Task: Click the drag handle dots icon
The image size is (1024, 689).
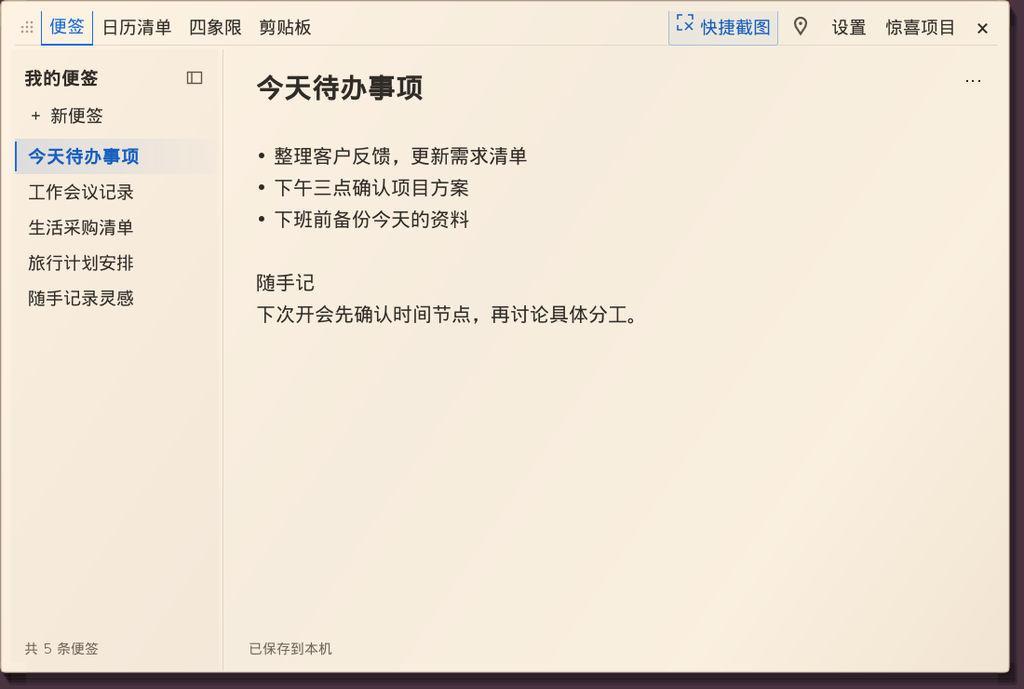Action: (27, 27)
